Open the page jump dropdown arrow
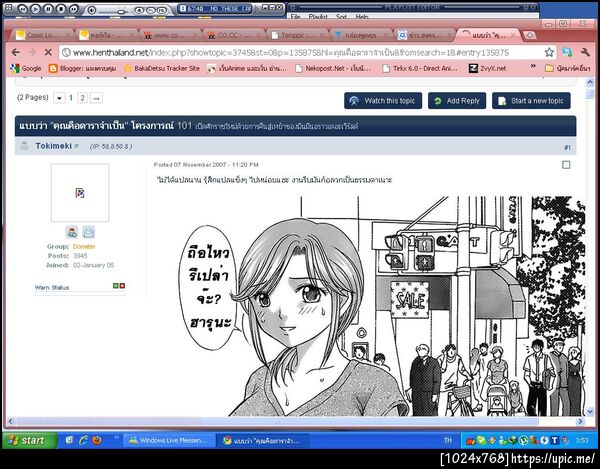 coord(59,98)
